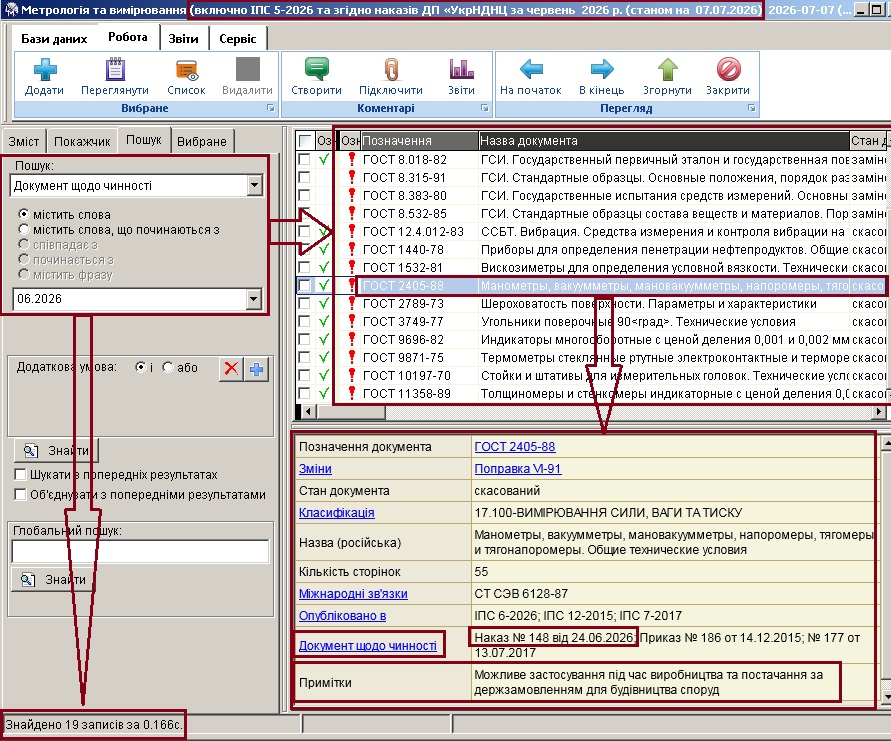The image size is (891, 741).
Task: Remove additional condition with red X
Action: [x=231, y=369]
